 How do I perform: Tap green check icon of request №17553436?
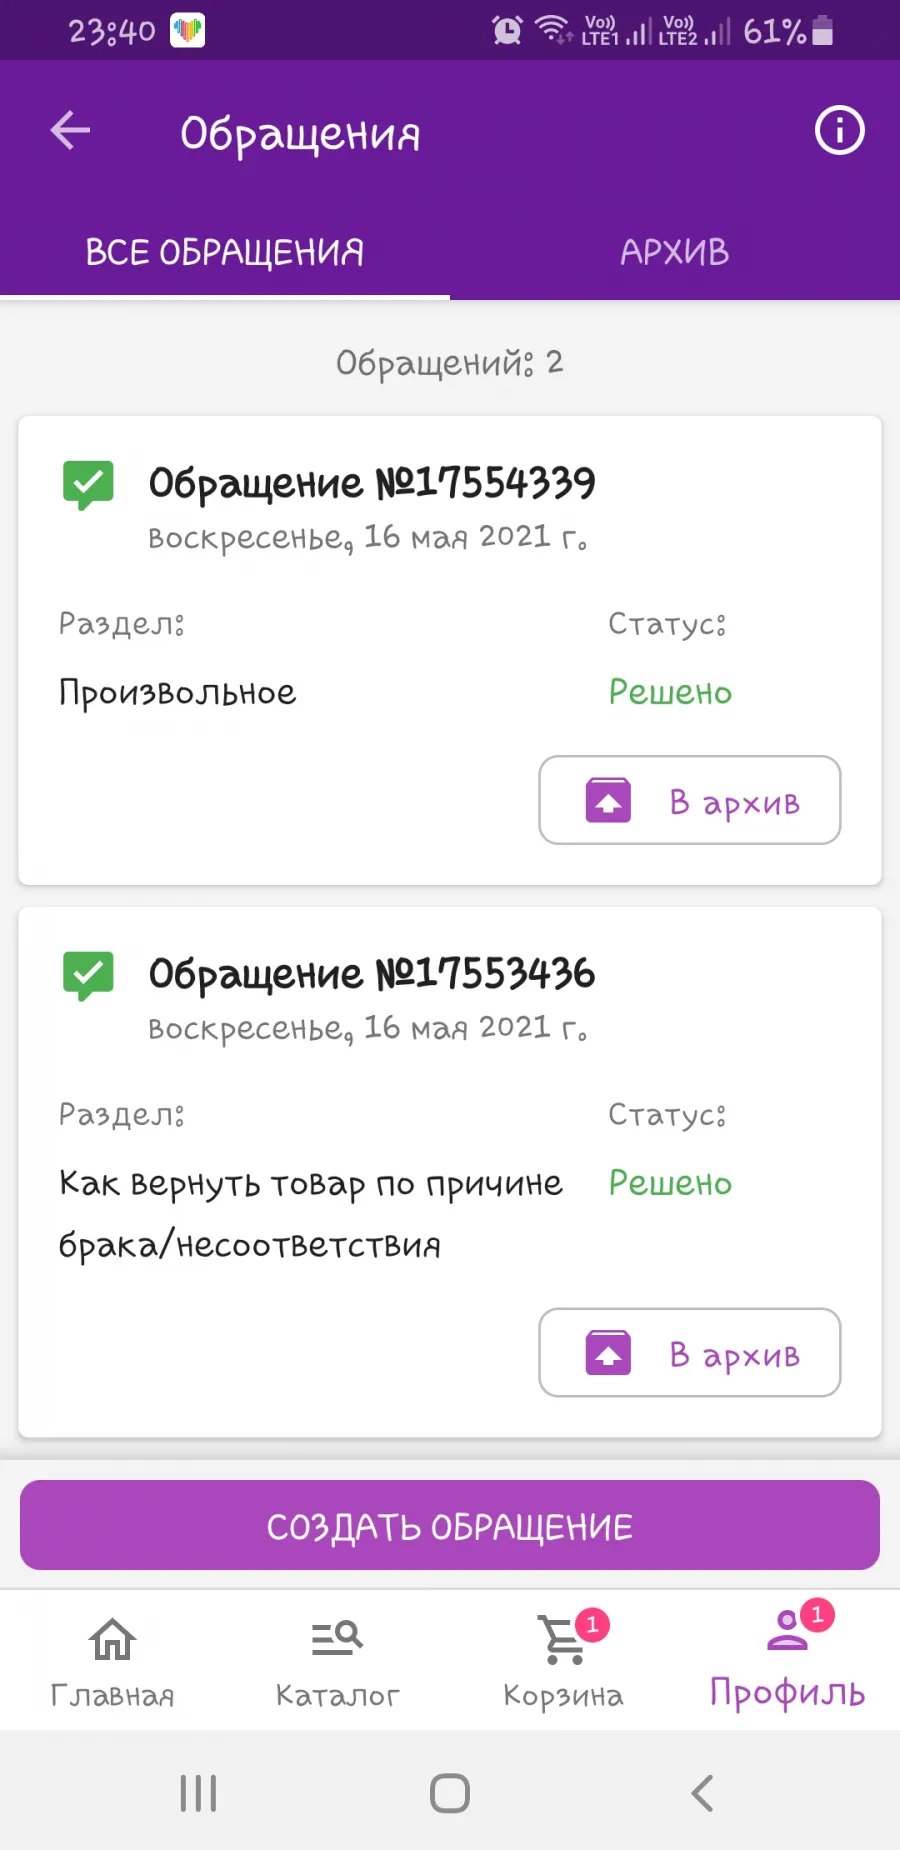[88, 976]
